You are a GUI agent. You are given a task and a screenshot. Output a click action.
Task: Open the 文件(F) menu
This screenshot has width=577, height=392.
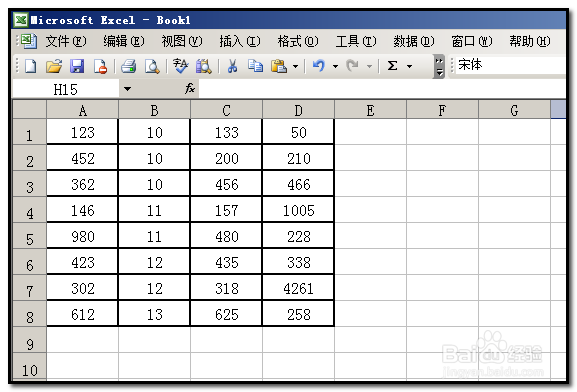coord(66,41)
